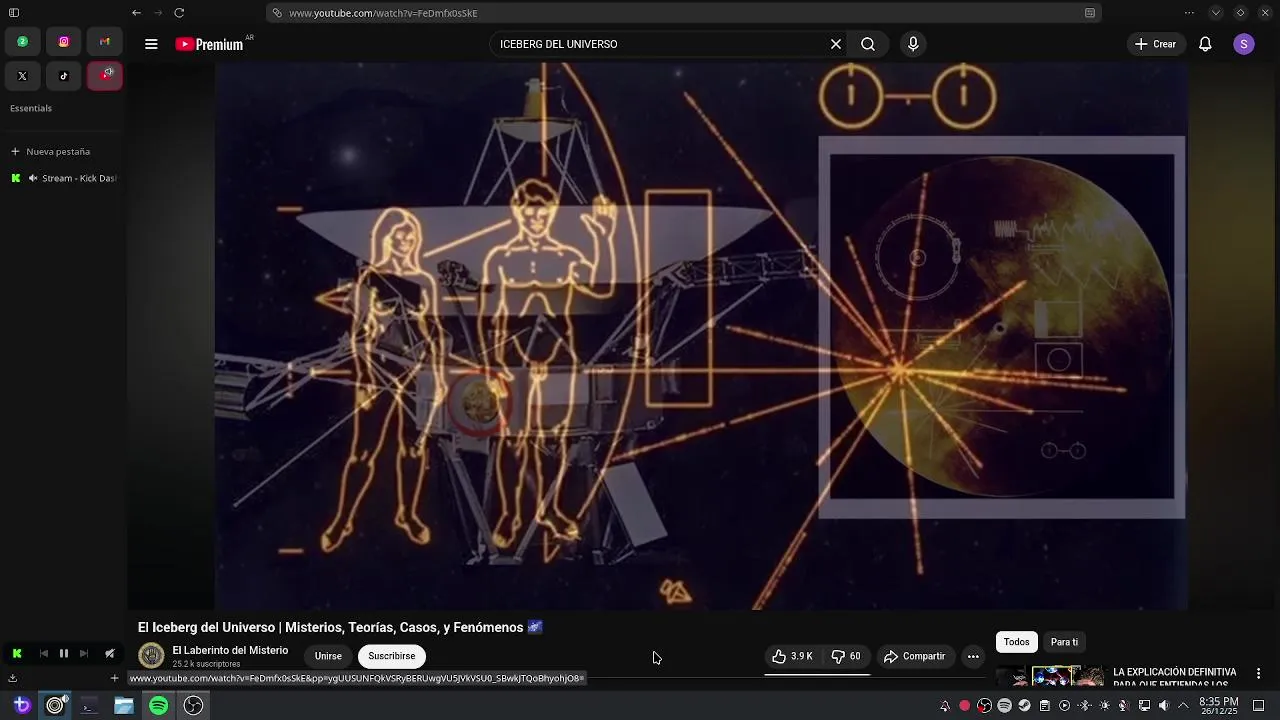Open the terminal from the taskbar

pos(89,706)
